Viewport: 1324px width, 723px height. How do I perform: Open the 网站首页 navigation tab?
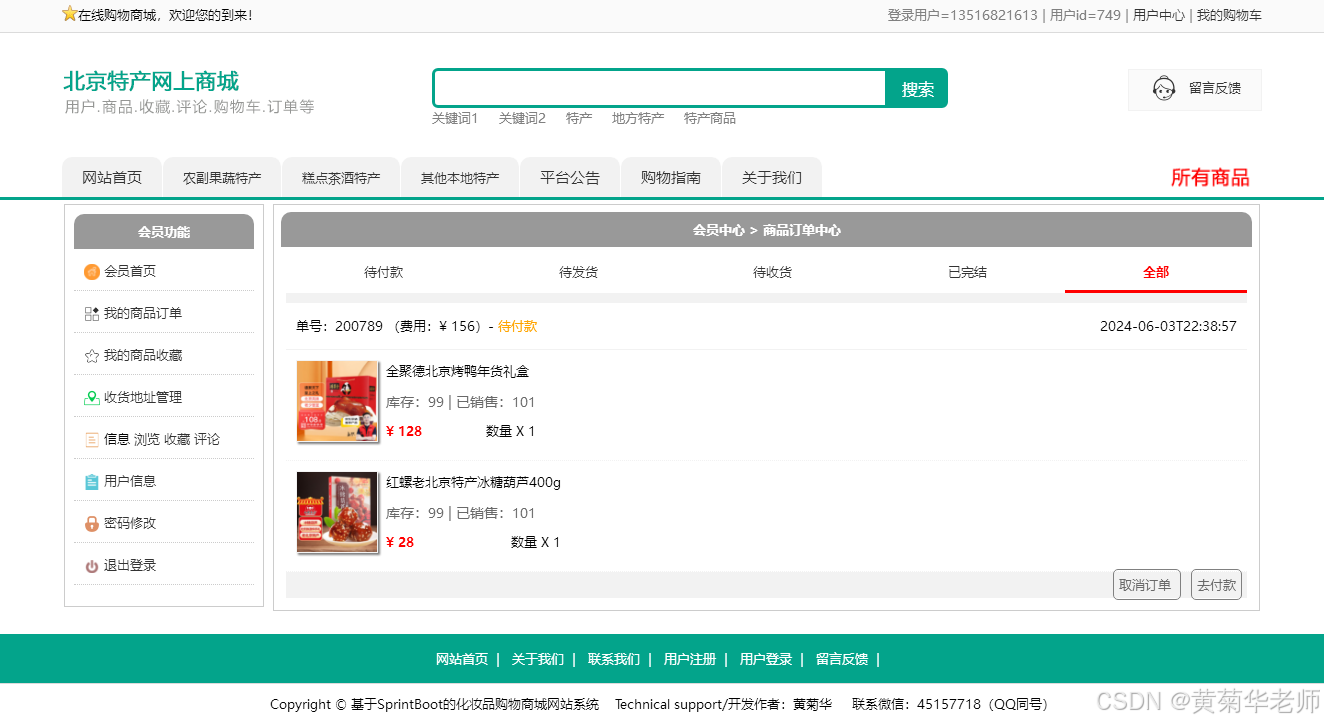(112, 178)
